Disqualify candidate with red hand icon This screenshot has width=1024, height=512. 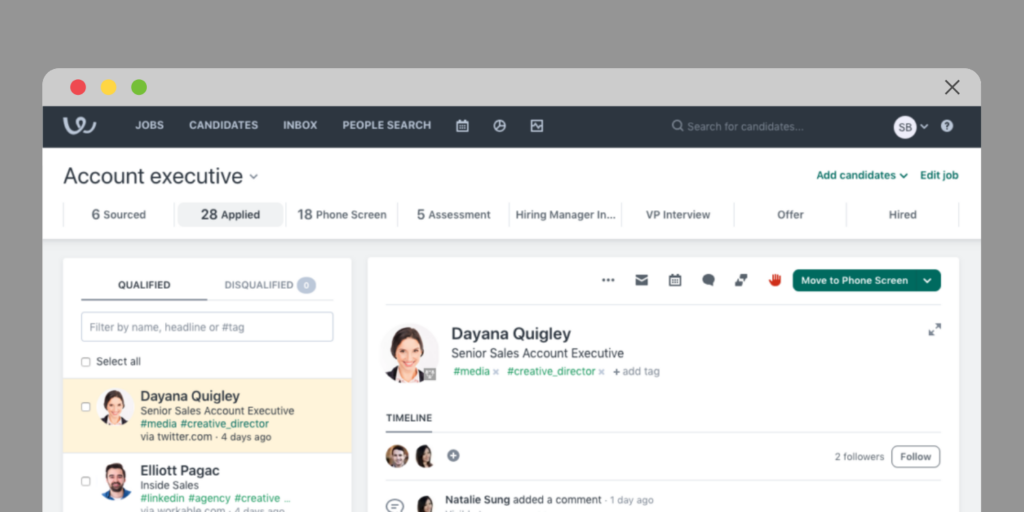coord(774,281)
